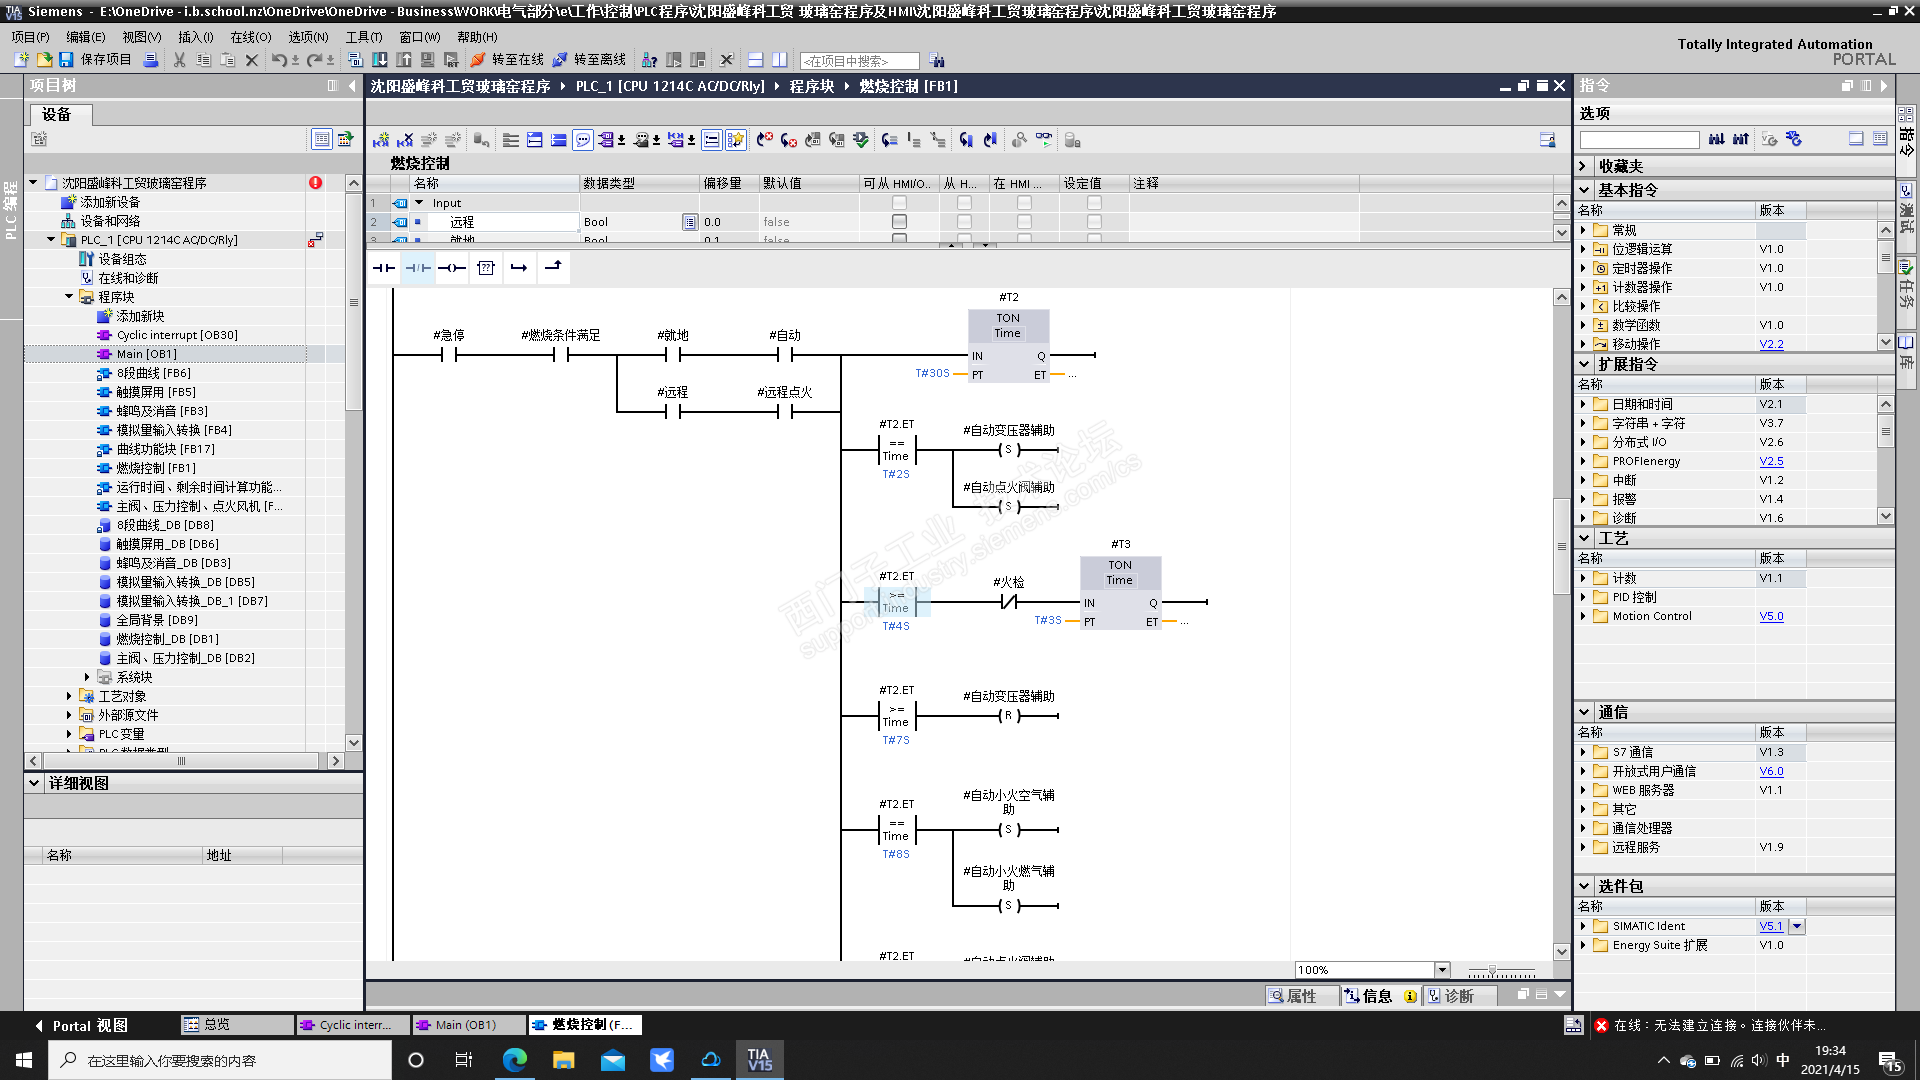The image size is (1920, 1080).
Task: Click the close branch icon
Action: point(553,268)
